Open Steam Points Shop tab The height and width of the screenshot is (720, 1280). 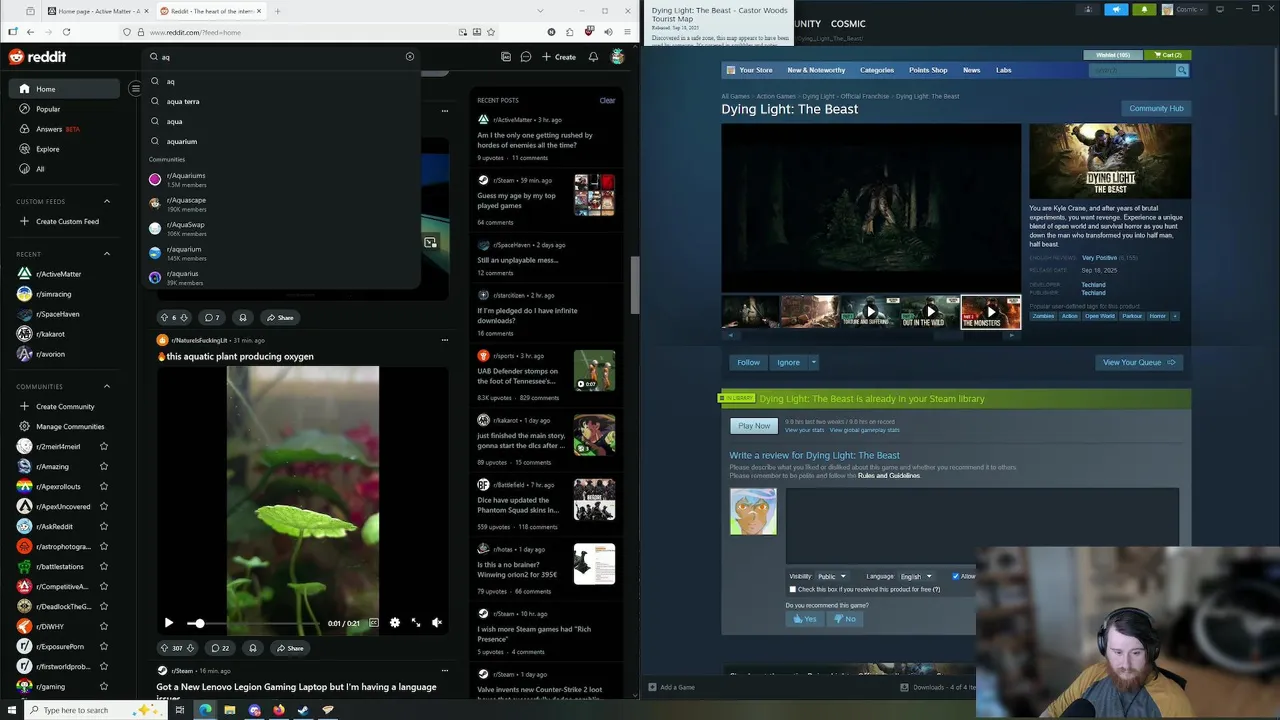928,70
